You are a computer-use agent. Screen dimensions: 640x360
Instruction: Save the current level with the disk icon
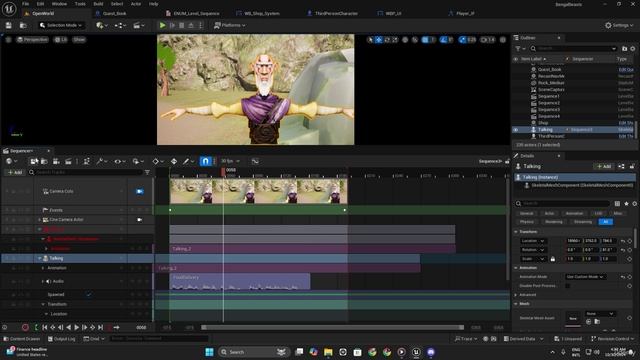(x=9, y=25)
